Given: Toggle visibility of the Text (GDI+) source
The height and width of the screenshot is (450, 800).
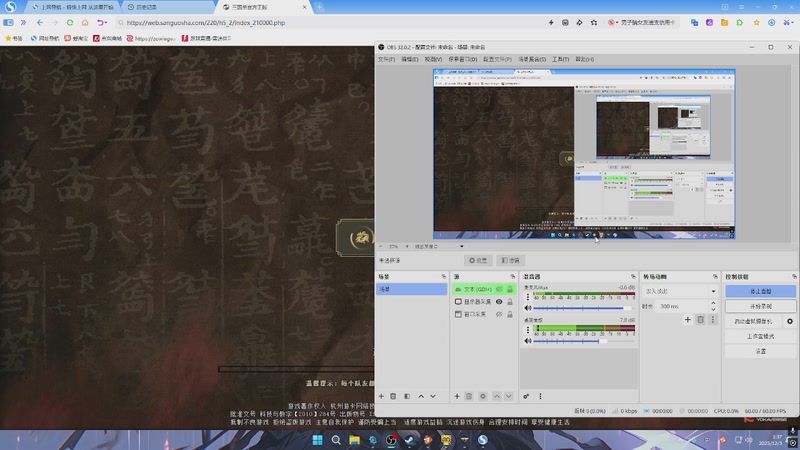Looking at the screenshot, I should (499, 289).
